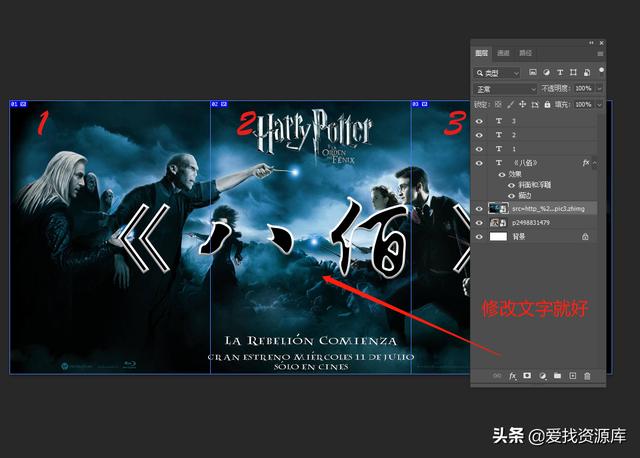
Task: Click the link layers icon
Action: point(497,376)
